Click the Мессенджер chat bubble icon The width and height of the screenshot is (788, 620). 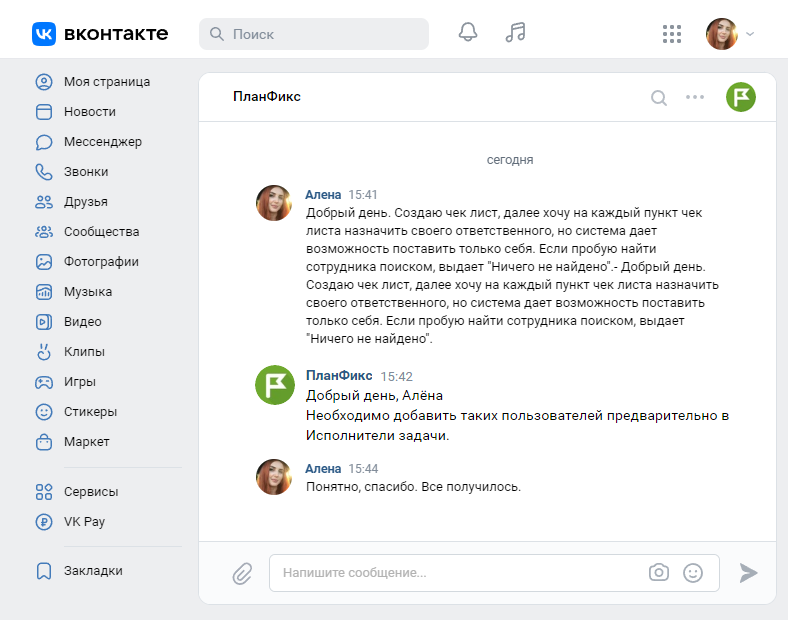click(44, 142)
